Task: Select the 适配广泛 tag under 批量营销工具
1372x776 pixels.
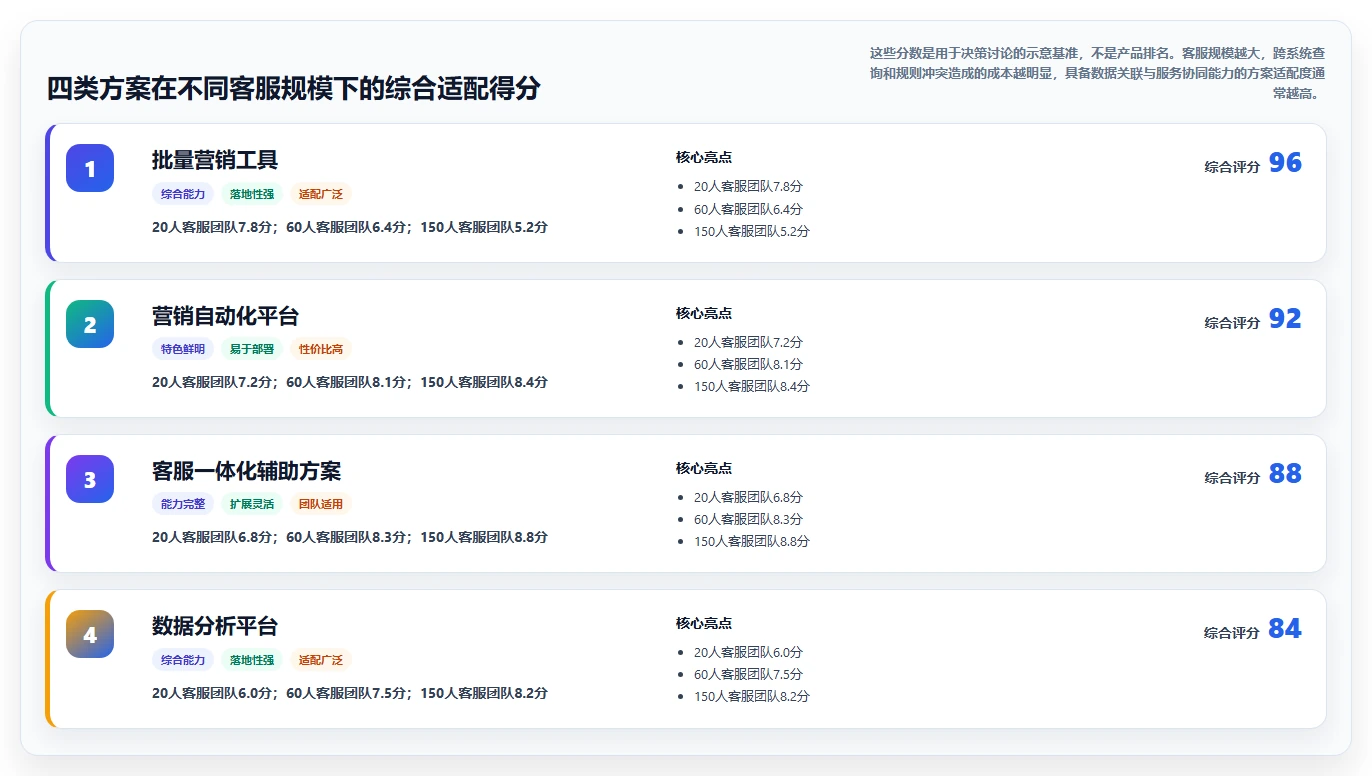Action: pos(321,194)
